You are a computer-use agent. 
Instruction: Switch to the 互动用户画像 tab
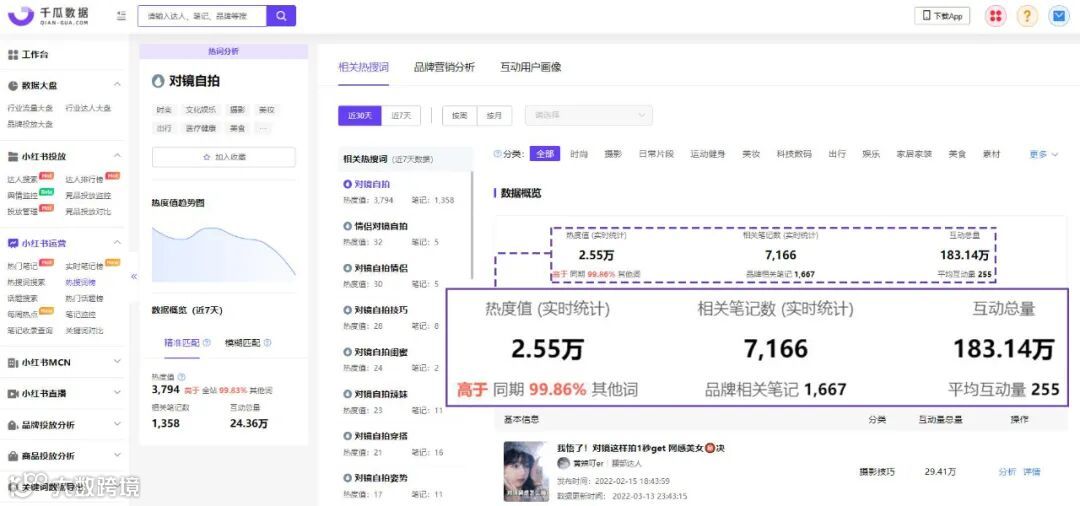(530, 67)
